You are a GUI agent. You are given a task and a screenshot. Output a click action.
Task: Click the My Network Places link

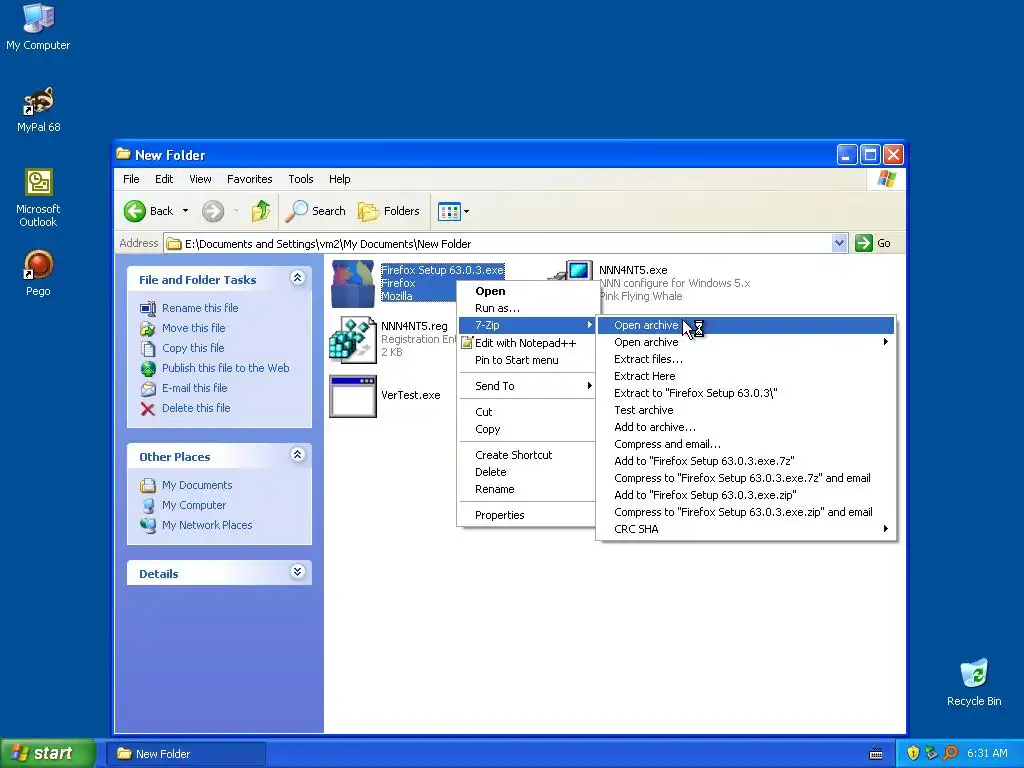(x=207, y=525)
